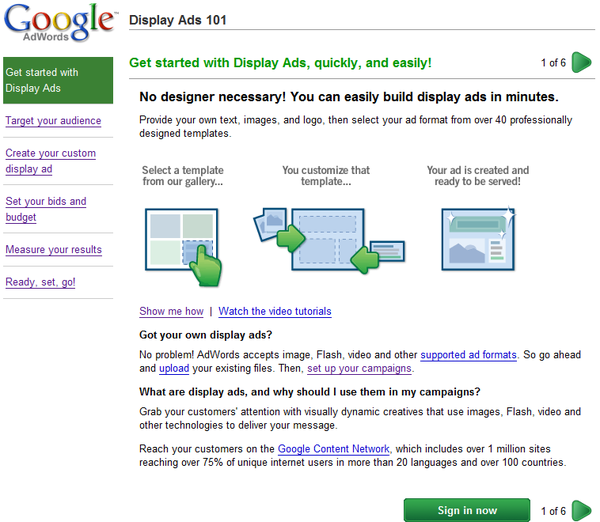
Task: Open Watch the video tutorials link
Action: coord(275,311)
